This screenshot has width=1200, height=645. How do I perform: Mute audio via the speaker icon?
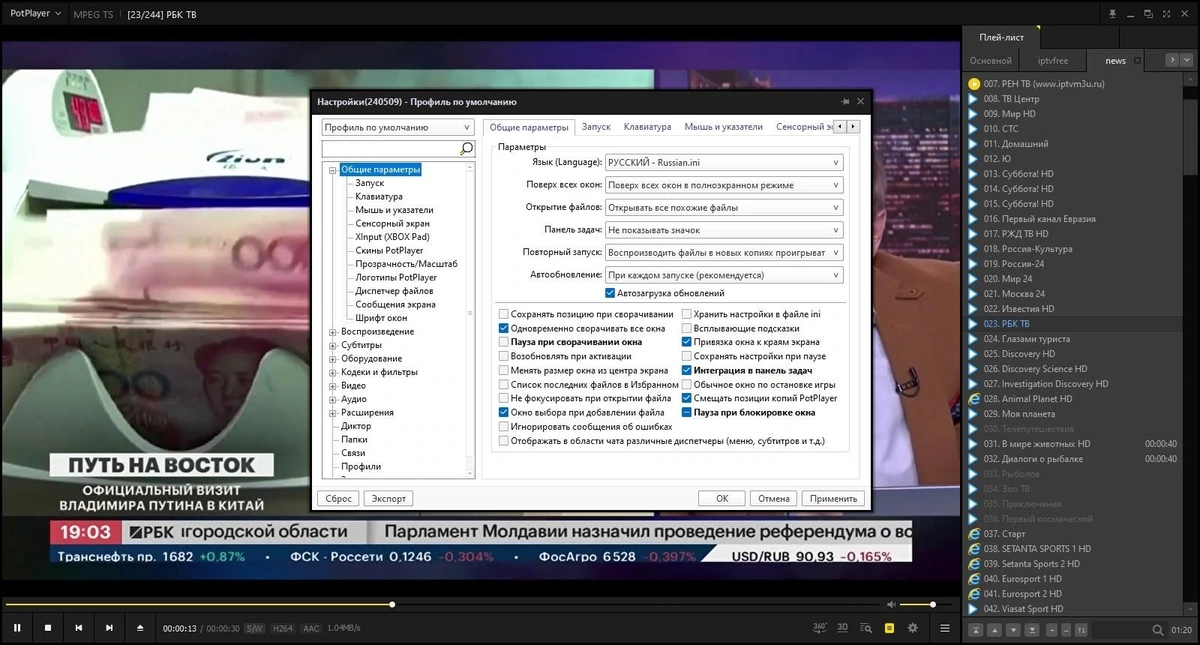tap(891, 604)
